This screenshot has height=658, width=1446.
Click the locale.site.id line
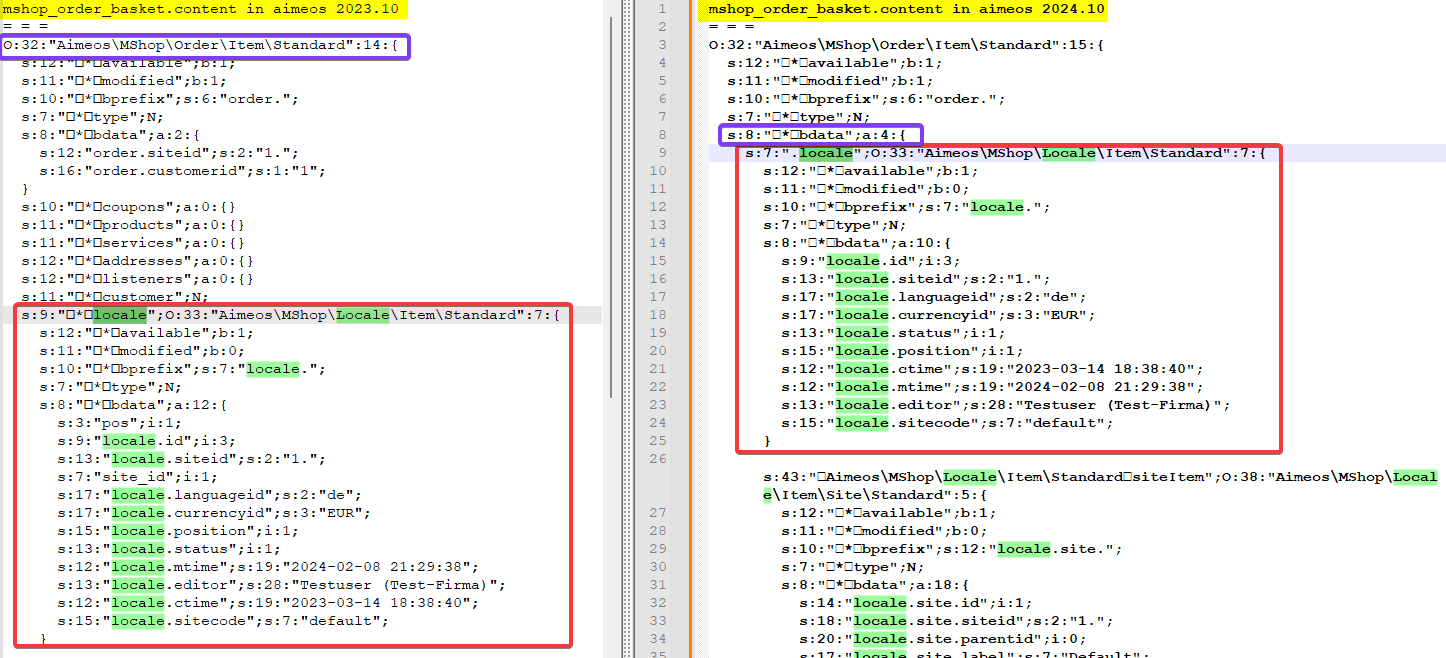917,603
